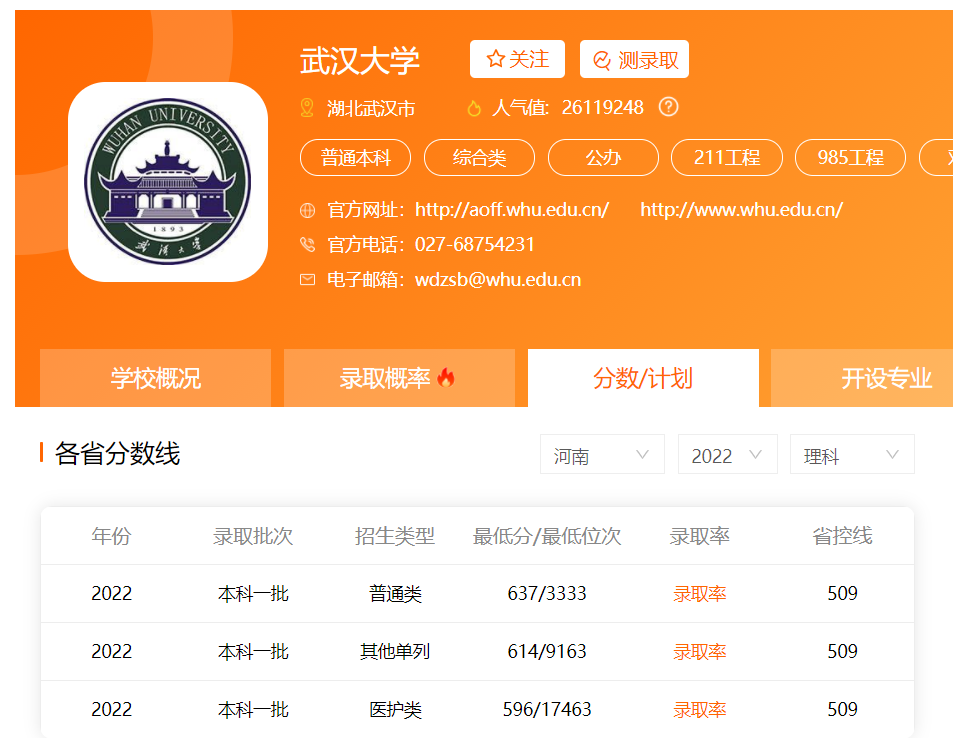The width and height of the screenshot is (953, 738).
Task: Click the 其他单列 cell
Action: (395, 652)
